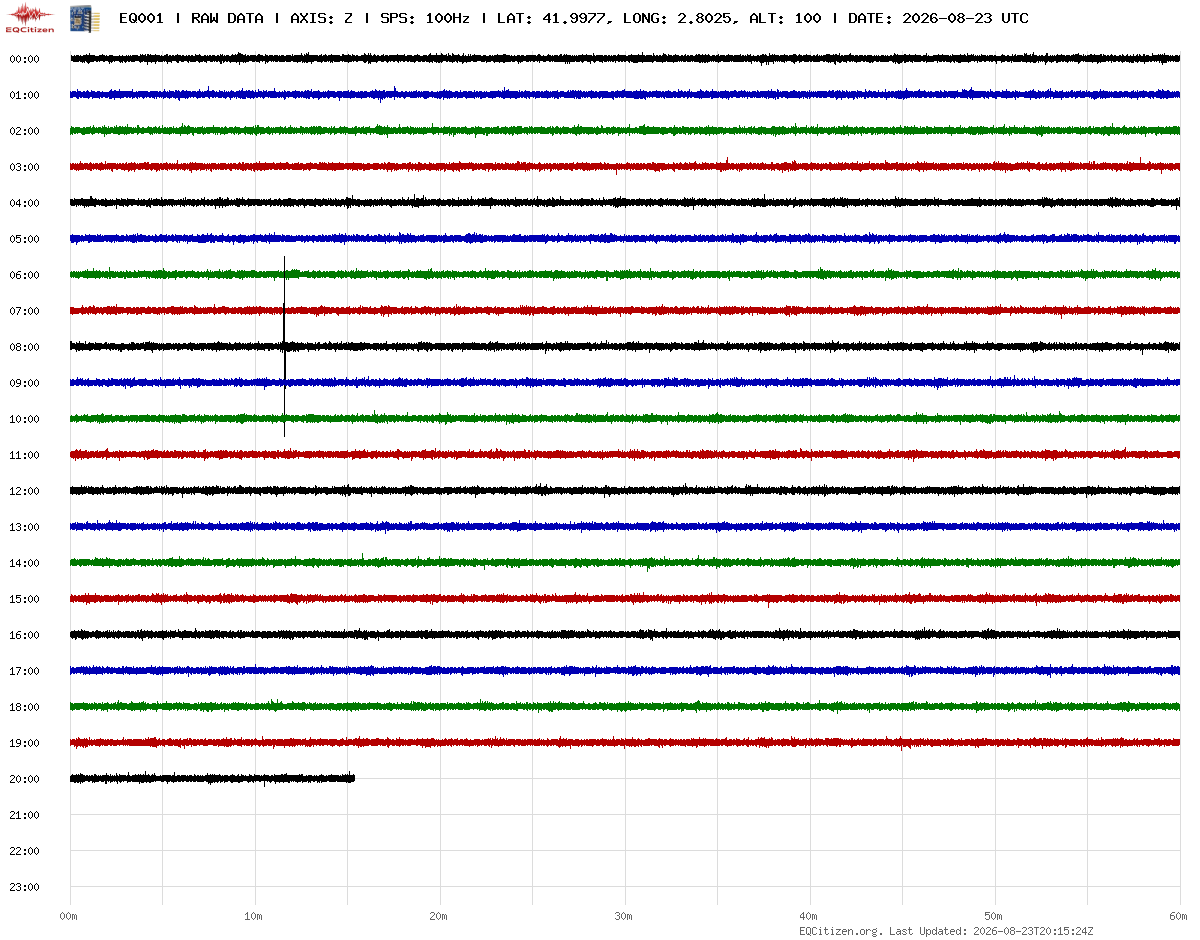Click the 23:00 hour label

(24, 887)
